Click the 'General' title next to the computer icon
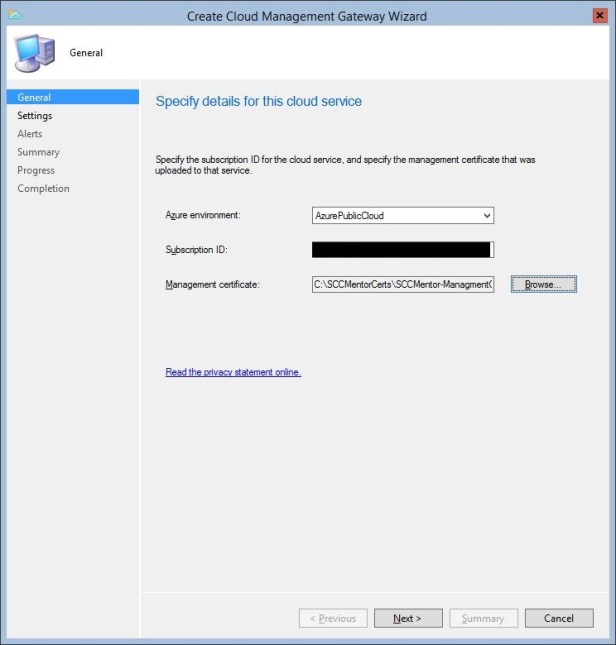The width and height of the screenshot is (616, 645). coord(86,53)
